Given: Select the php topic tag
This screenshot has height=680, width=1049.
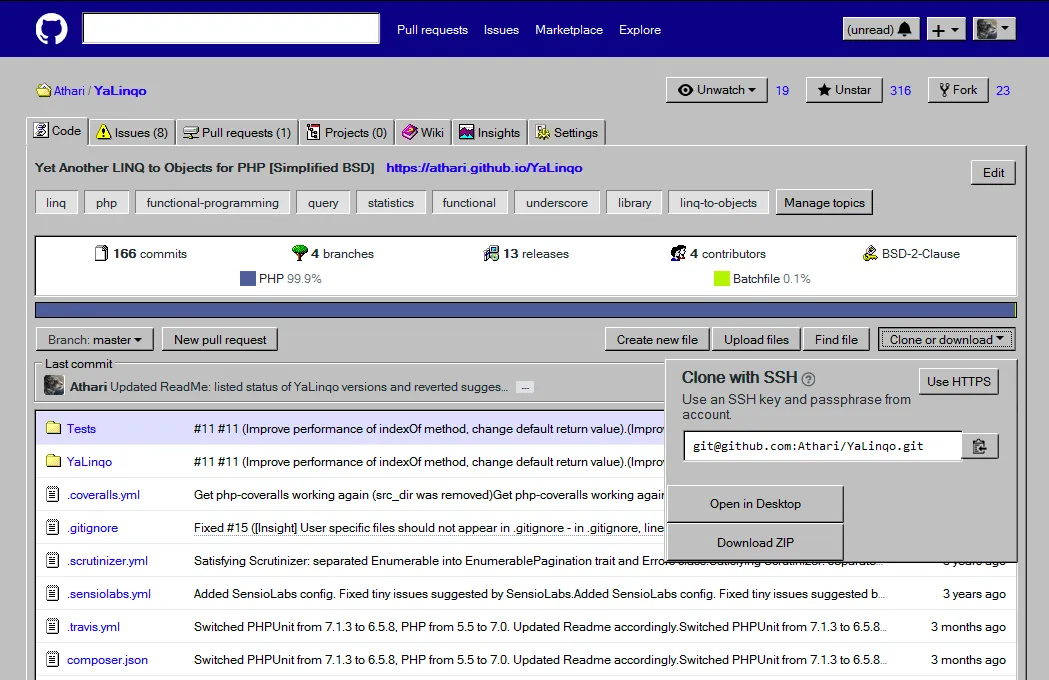Looking at the screenshot, I should (x=106, y=203).
